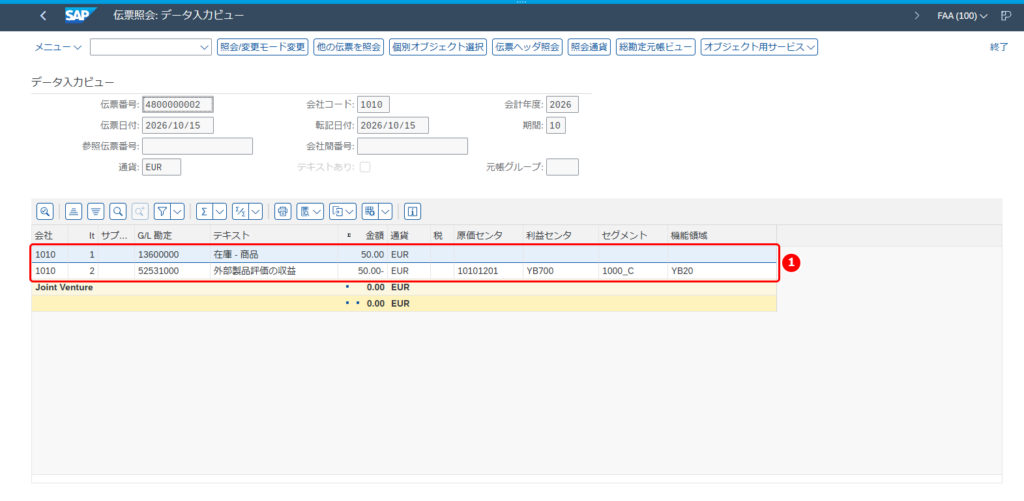
Task: Click the filter funnel icon
Action: (163, 211)
